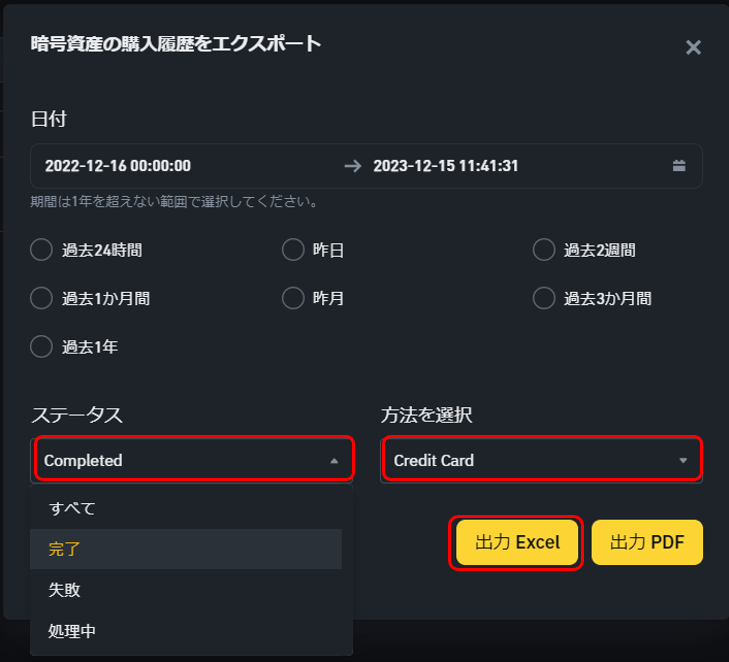Click the arrow between start and end dates
Image resolution: width=729 pixels, height=662 pixels.
tap(353, 166)
